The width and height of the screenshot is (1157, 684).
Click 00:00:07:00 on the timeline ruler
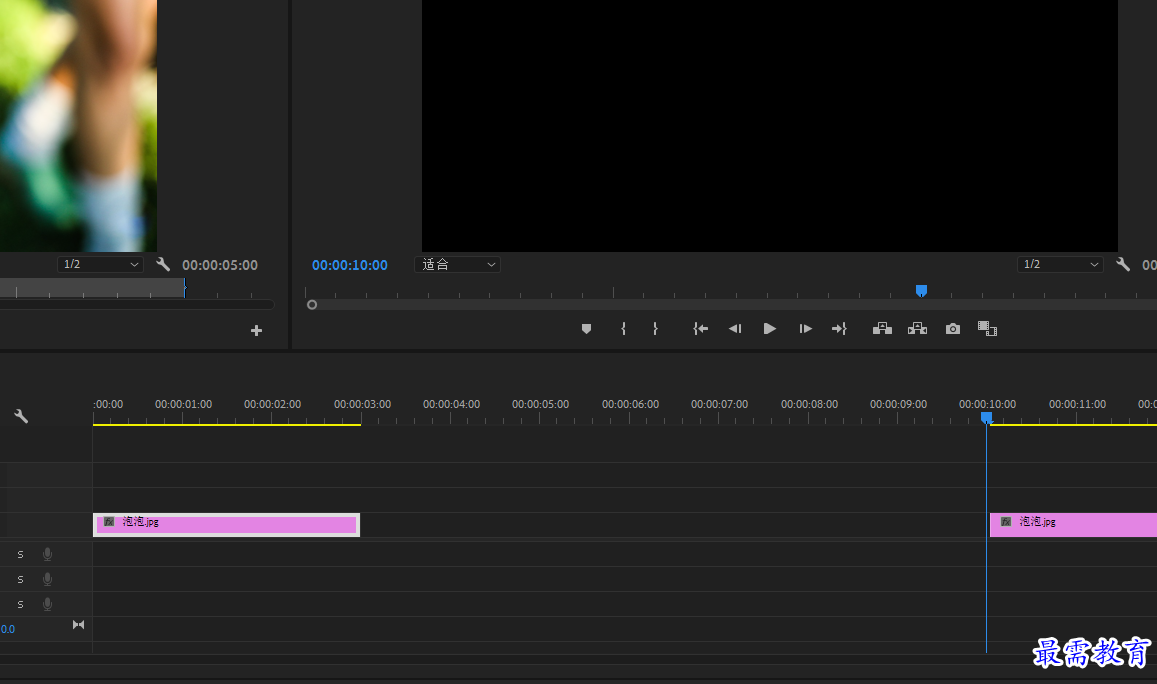[719, 404]
